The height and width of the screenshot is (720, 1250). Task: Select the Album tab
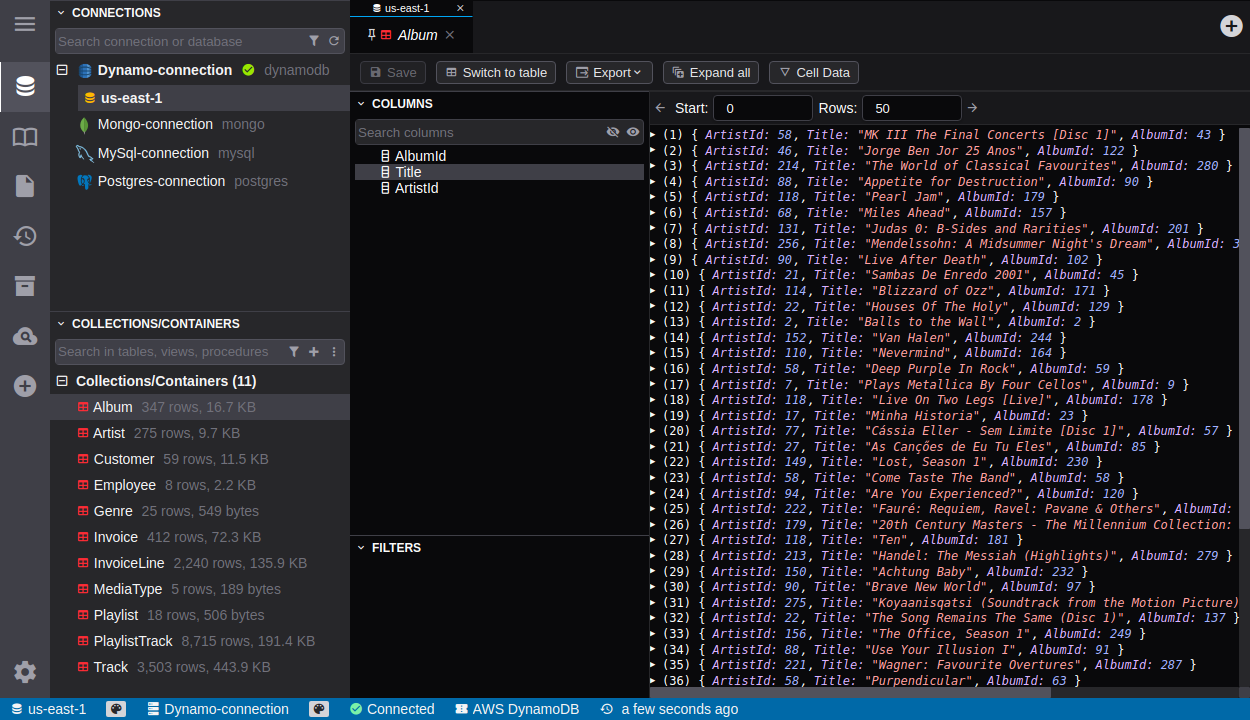click(417, 35)
